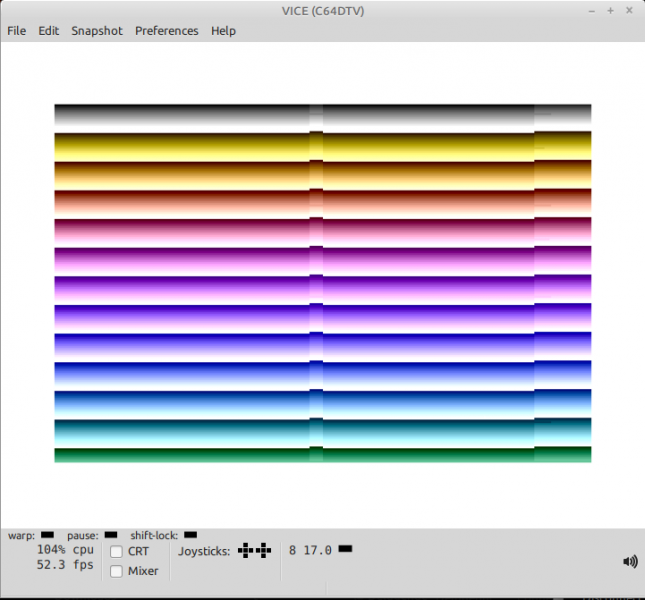Enable the CRT checkbox

(x=117, y=552)
